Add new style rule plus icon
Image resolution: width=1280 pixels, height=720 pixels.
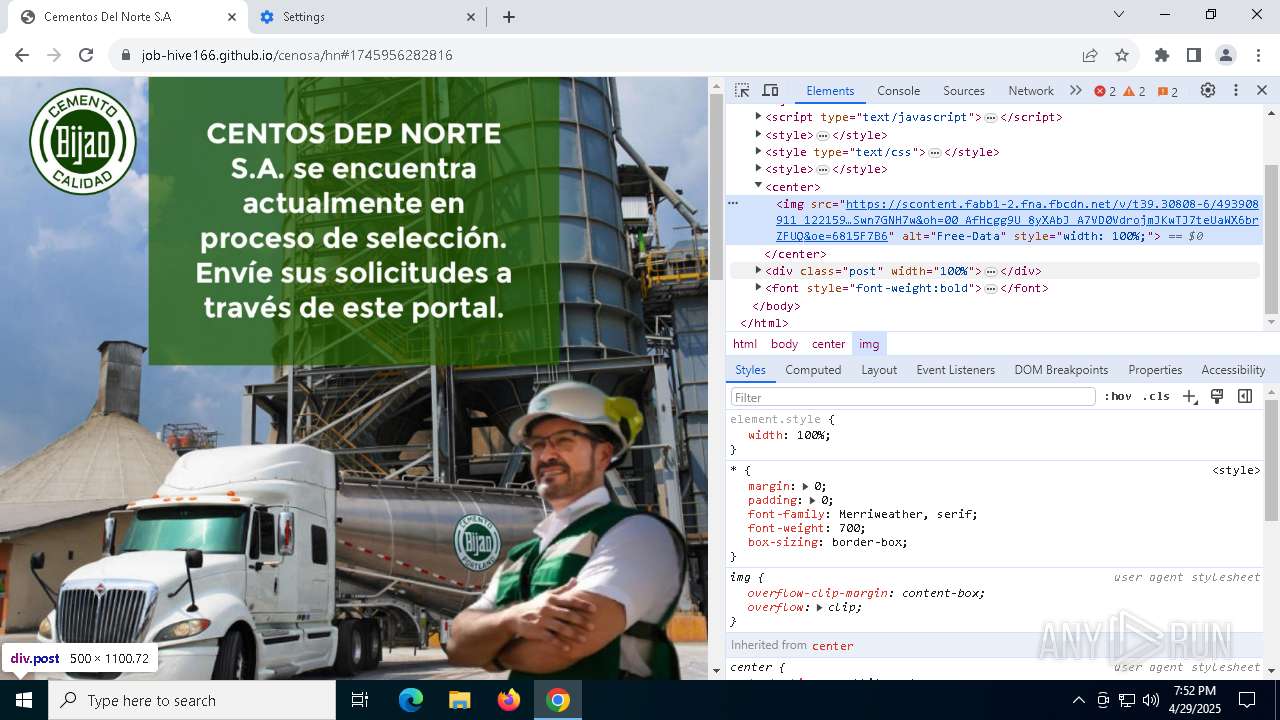tap(1189, 397)
